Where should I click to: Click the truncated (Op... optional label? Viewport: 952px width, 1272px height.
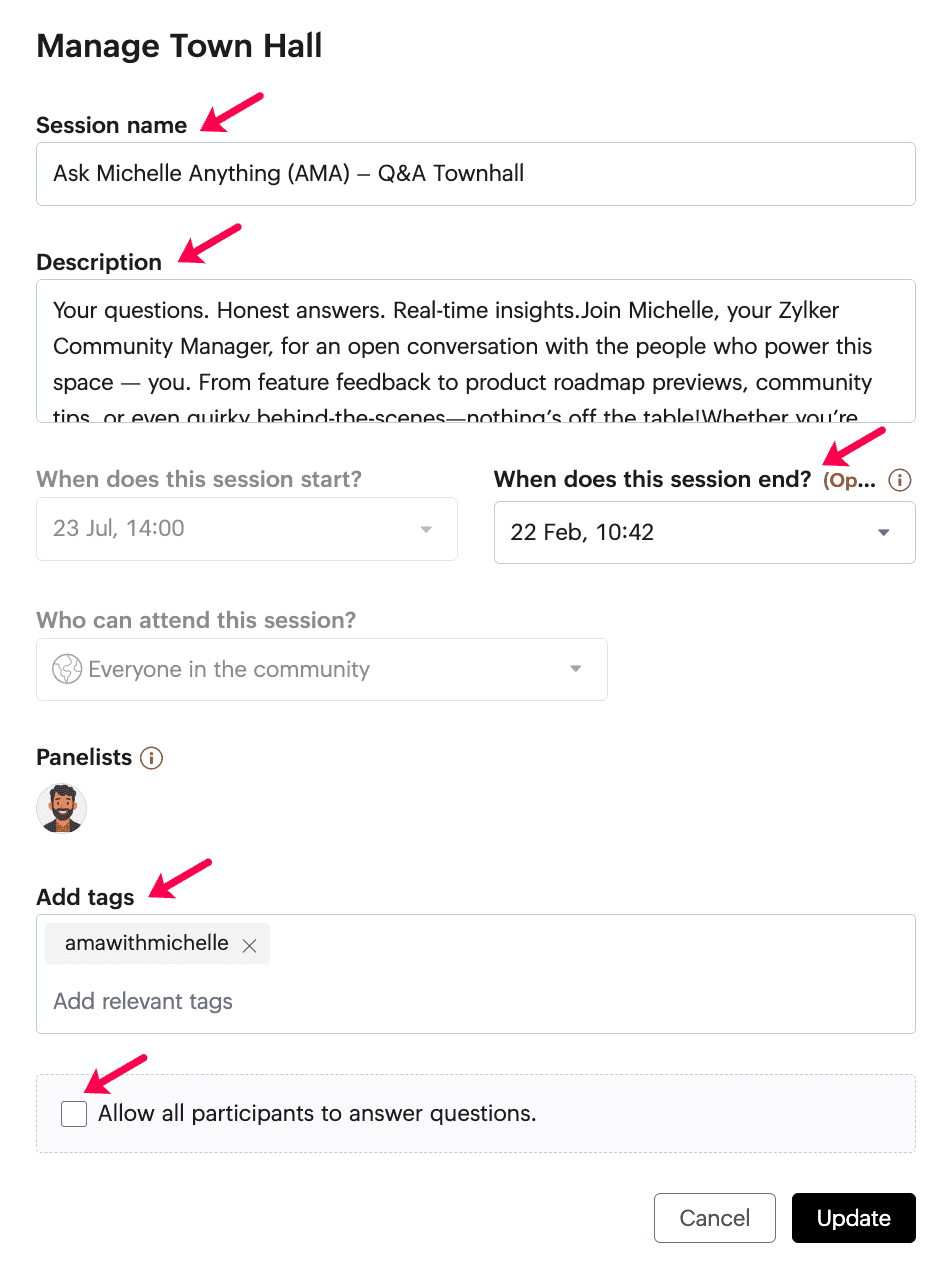(849, 480)
